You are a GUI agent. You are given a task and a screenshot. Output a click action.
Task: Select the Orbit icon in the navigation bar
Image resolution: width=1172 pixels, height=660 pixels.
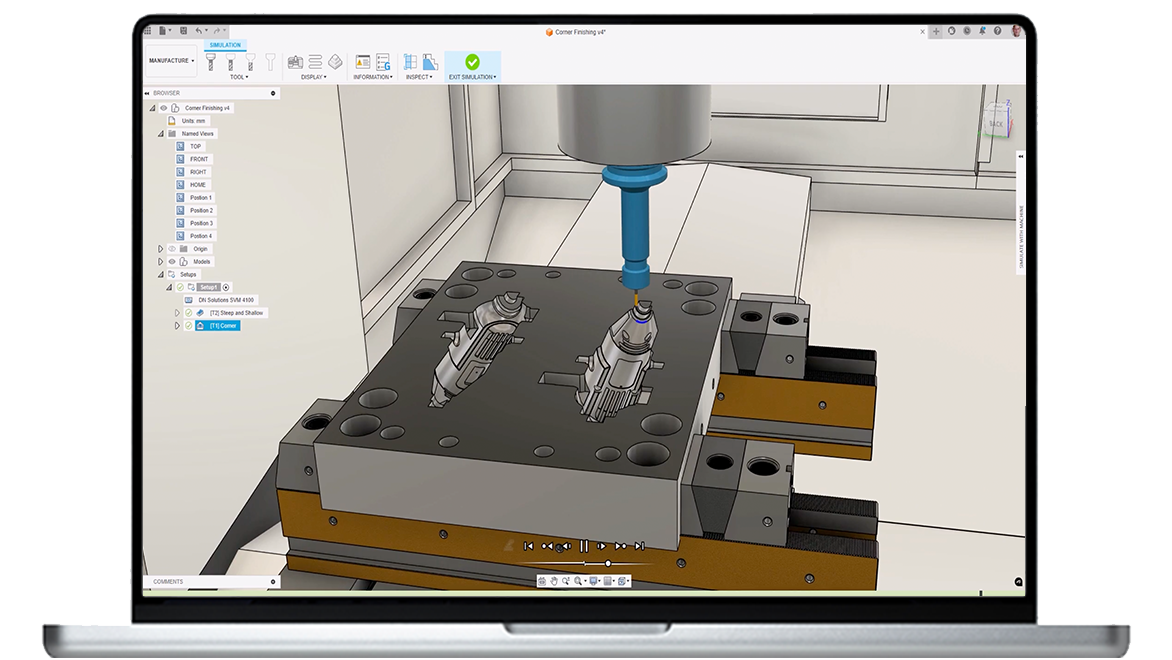[544, 581]
